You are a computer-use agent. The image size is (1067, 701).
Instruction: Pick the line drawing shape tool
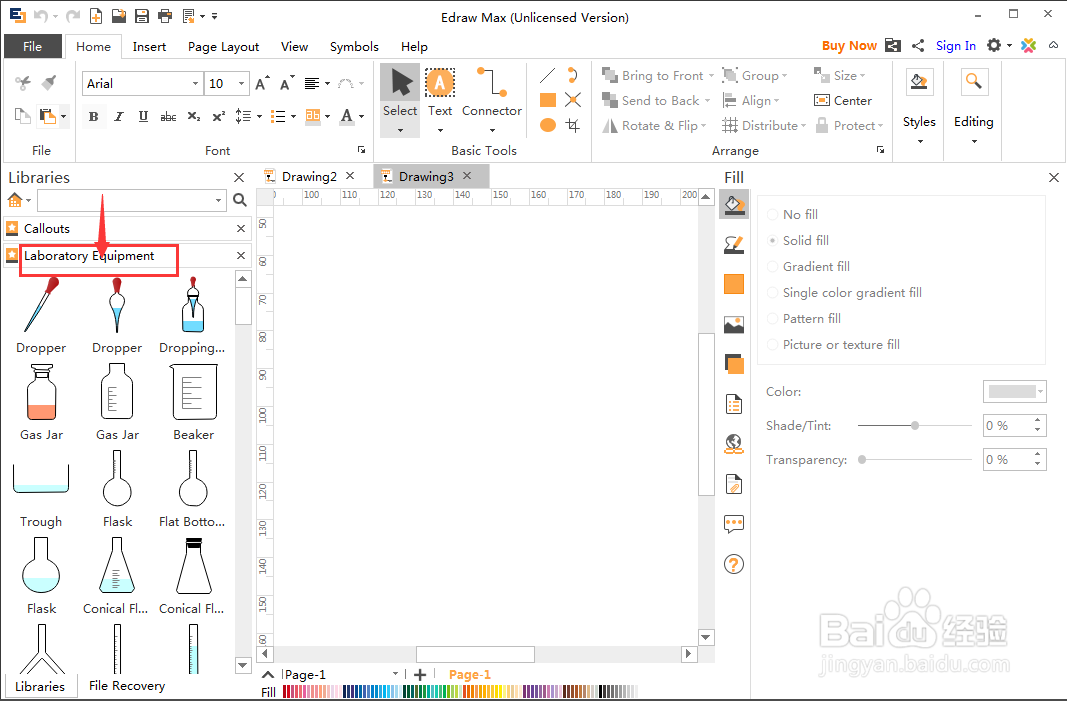pos(547,75)
